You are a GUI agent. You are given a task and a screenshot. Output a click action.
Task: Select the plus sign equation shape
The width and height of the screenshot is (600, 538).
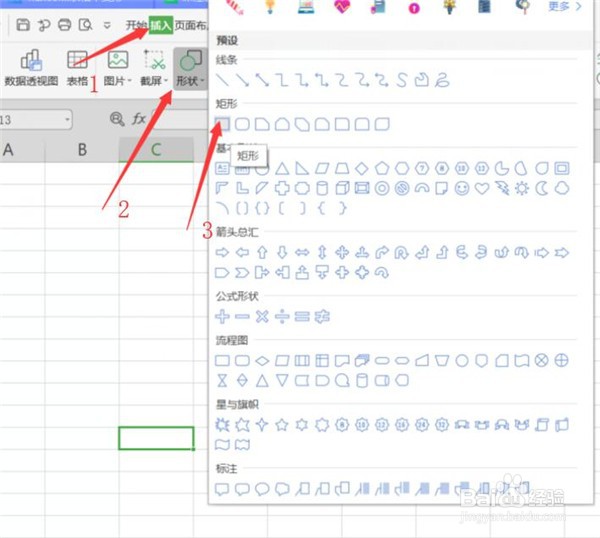point(222,316)
